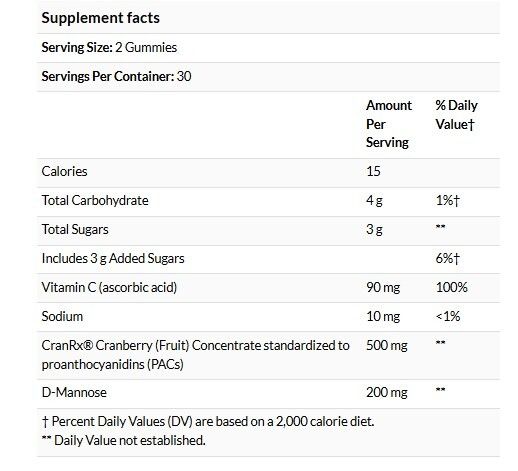518x471 pixels.
Task: Click the Daily Value not established footnote
Action: click(123, 441)
